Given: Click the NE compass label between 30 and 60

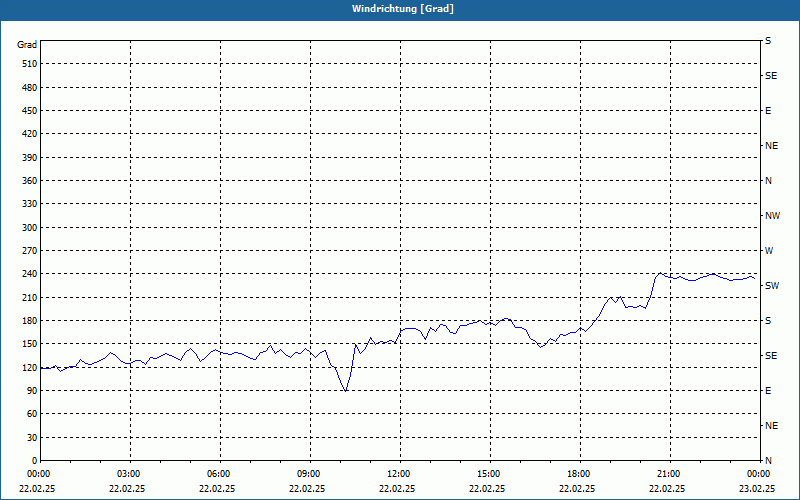Looking at the screenshot, I should click(771, 426).
